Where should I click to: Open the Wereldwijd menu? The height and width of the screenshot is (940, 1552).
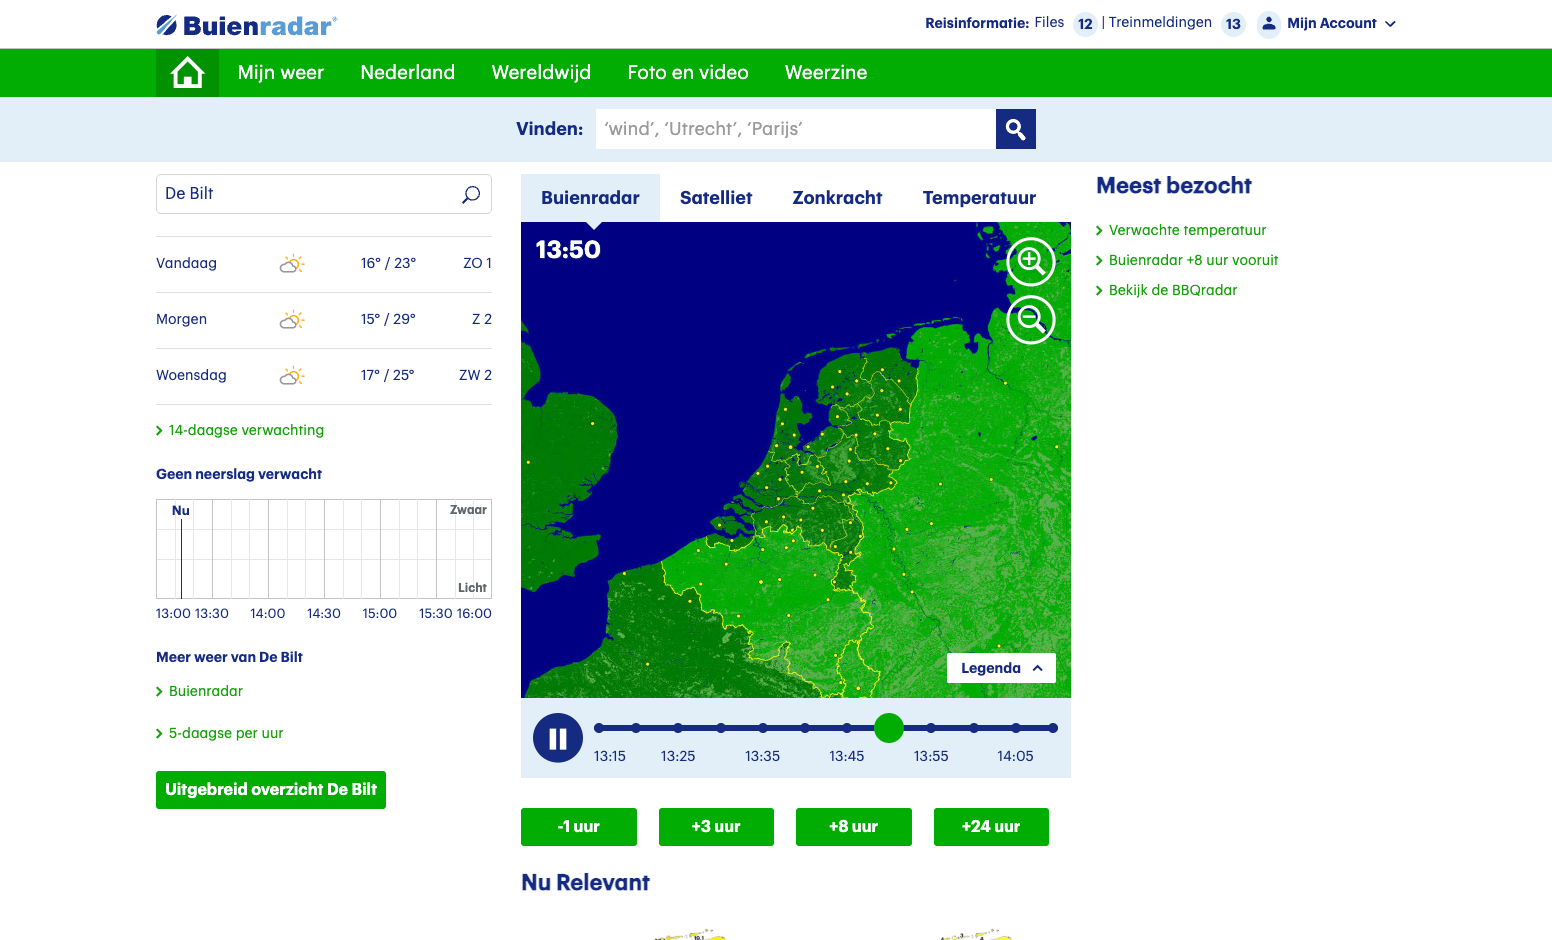[x=541, y=73]
